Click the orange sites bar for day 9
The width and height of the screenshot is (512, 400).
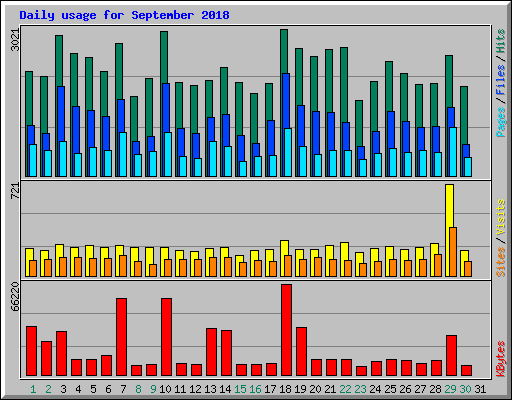[x=153, y=270]
